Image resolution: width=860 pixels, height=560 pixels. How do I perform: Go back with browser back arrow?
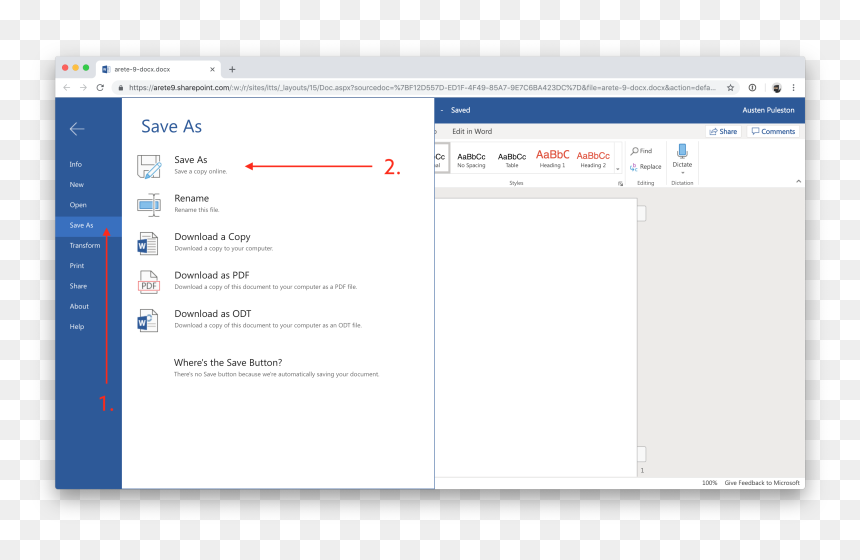click(x=66, y=88)
